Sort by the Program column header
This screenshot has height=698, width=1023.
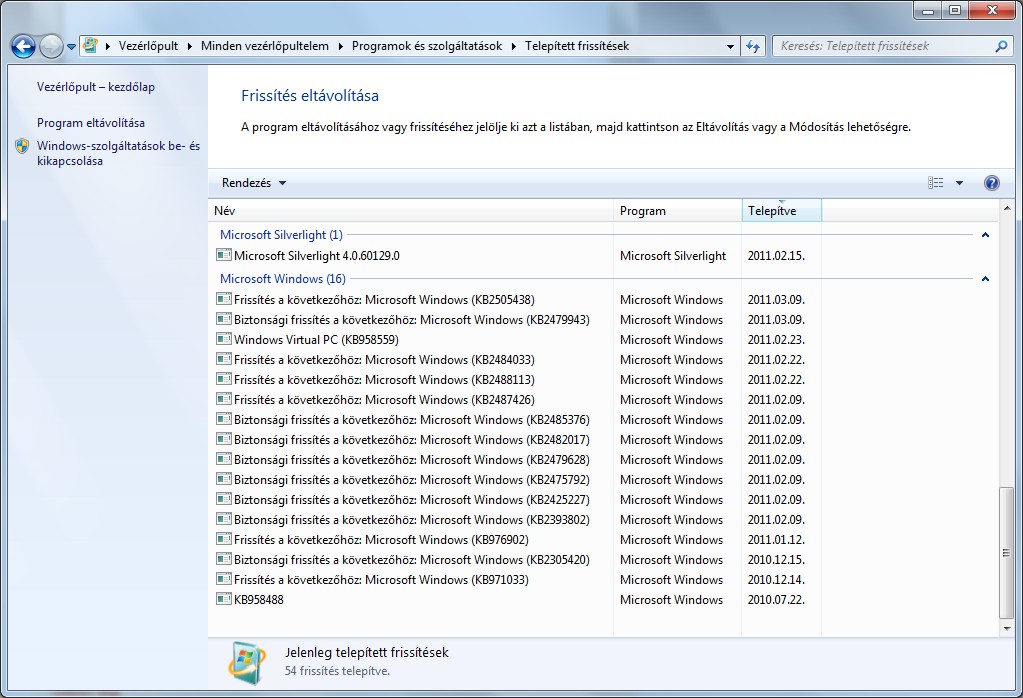[x=677, y=211]
